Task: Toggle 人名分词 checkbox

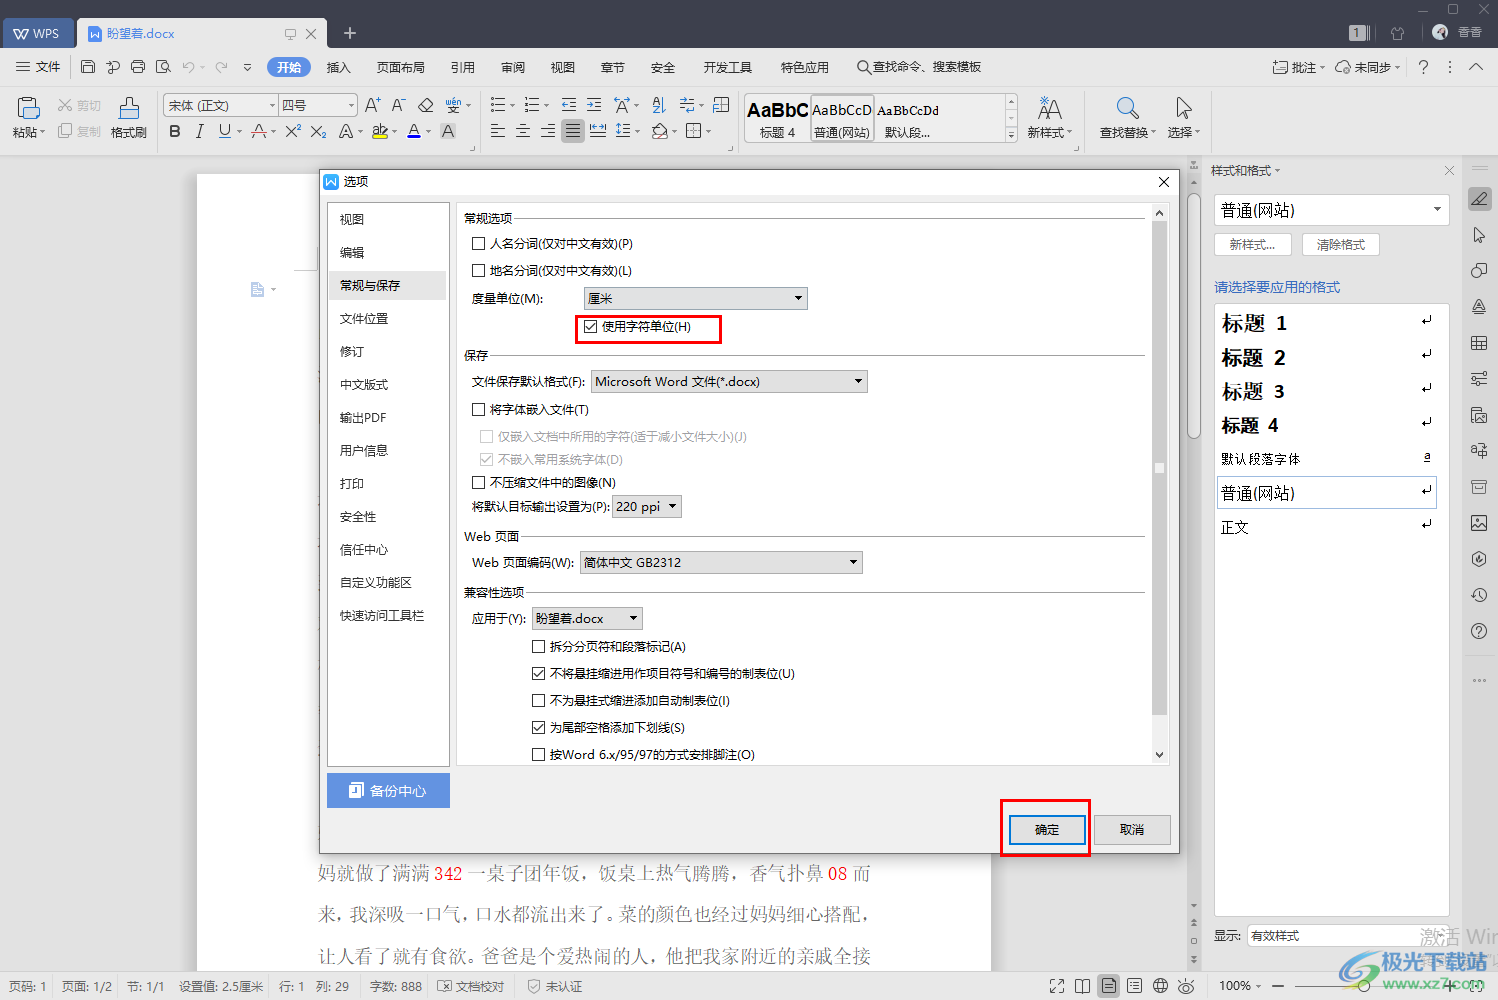Action: (x=479, y=243)
